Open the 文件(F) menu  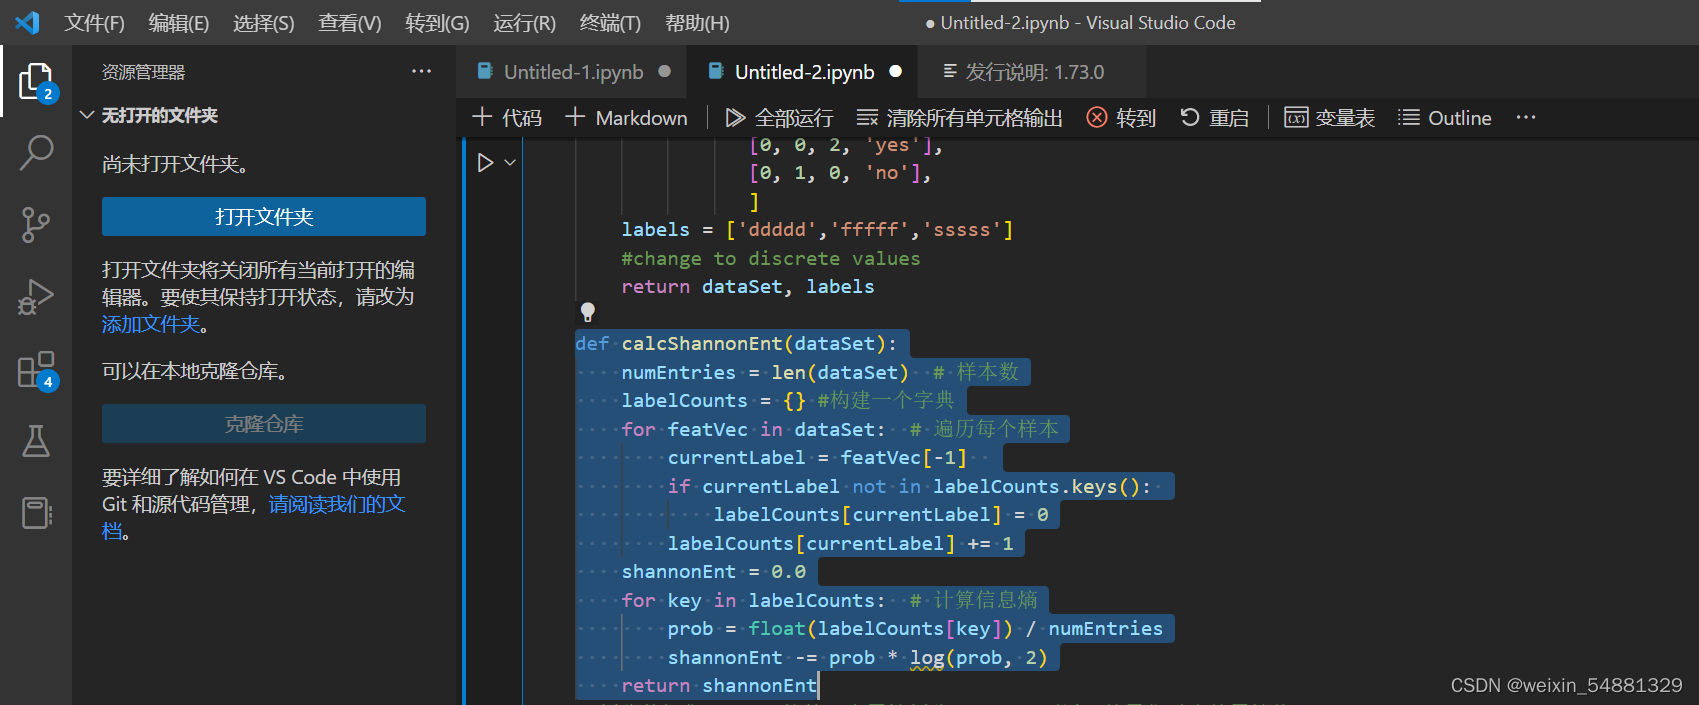[x=95, y=23]
